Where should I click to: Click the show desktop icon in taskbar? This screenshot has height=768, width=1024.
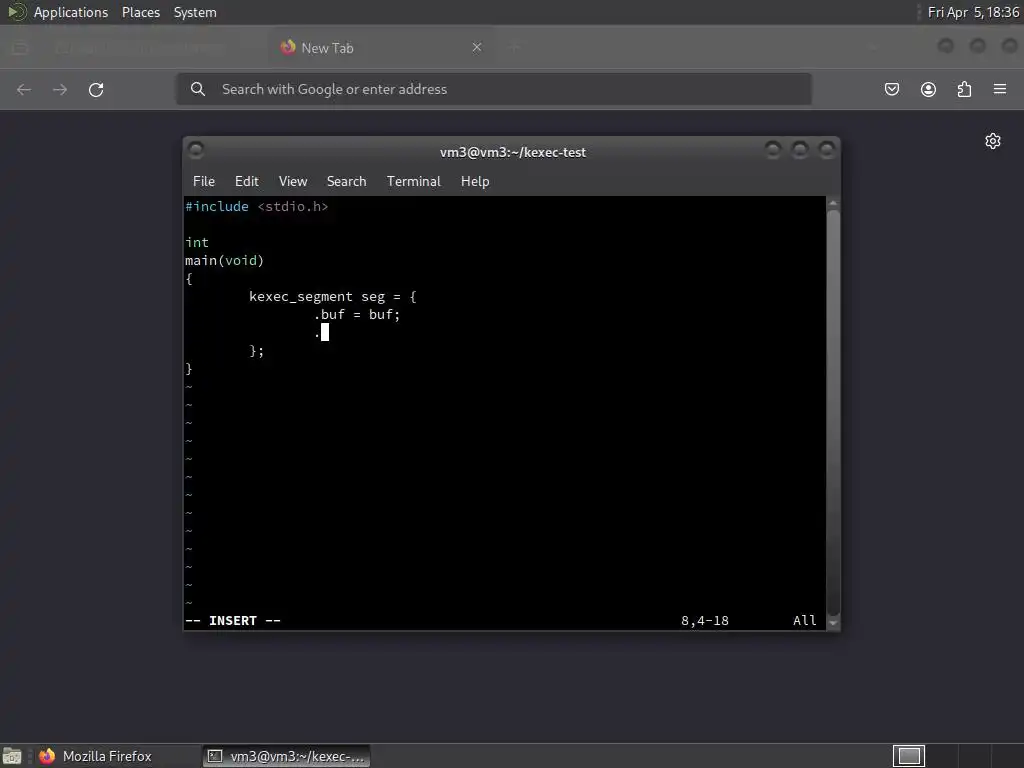tap(12, 756)
